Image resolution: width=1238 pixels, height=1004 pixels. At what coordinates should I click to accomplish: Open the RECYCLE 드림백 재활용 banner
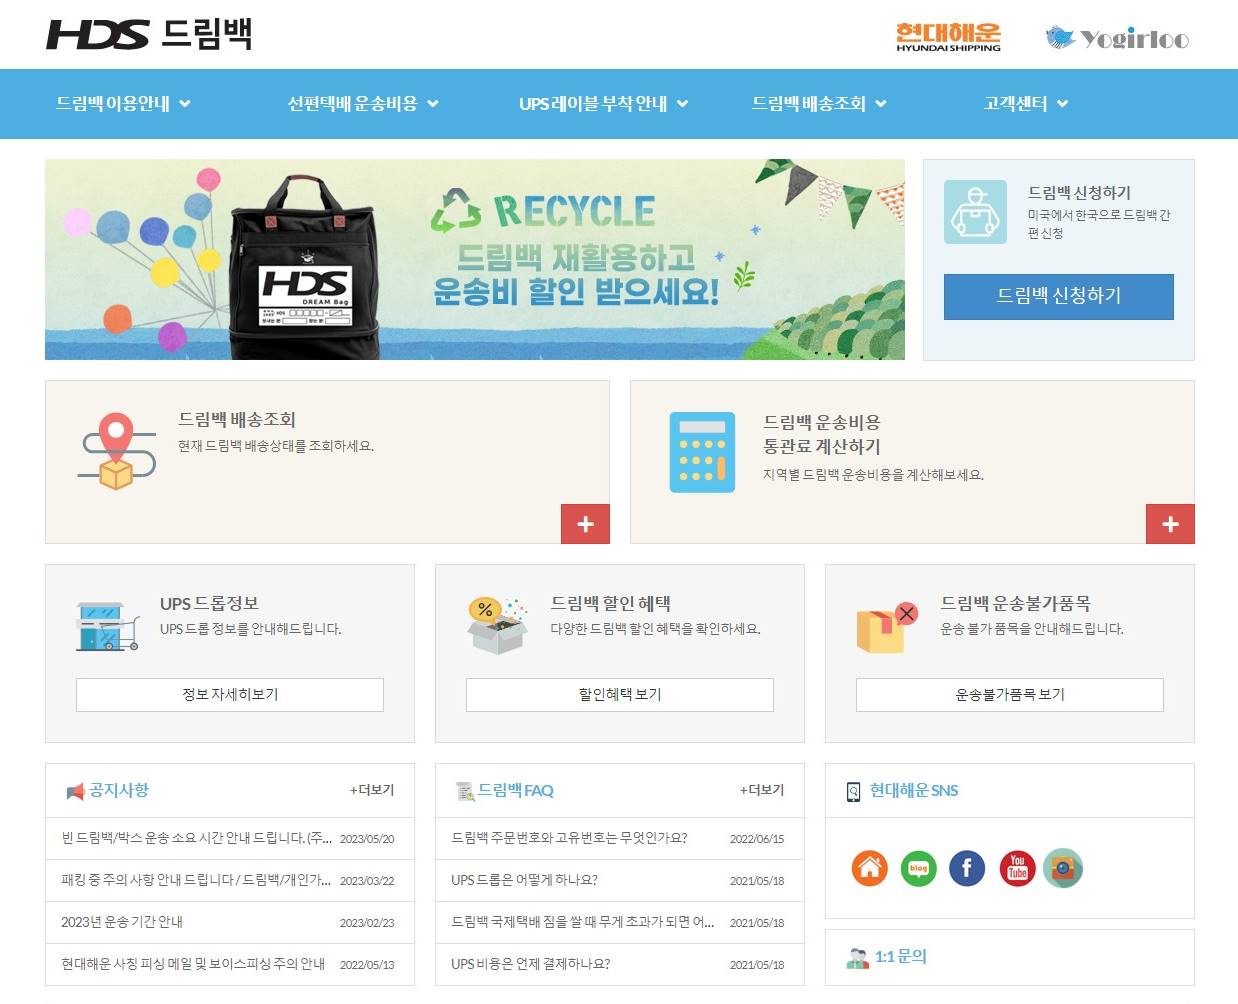click(475, 259)
